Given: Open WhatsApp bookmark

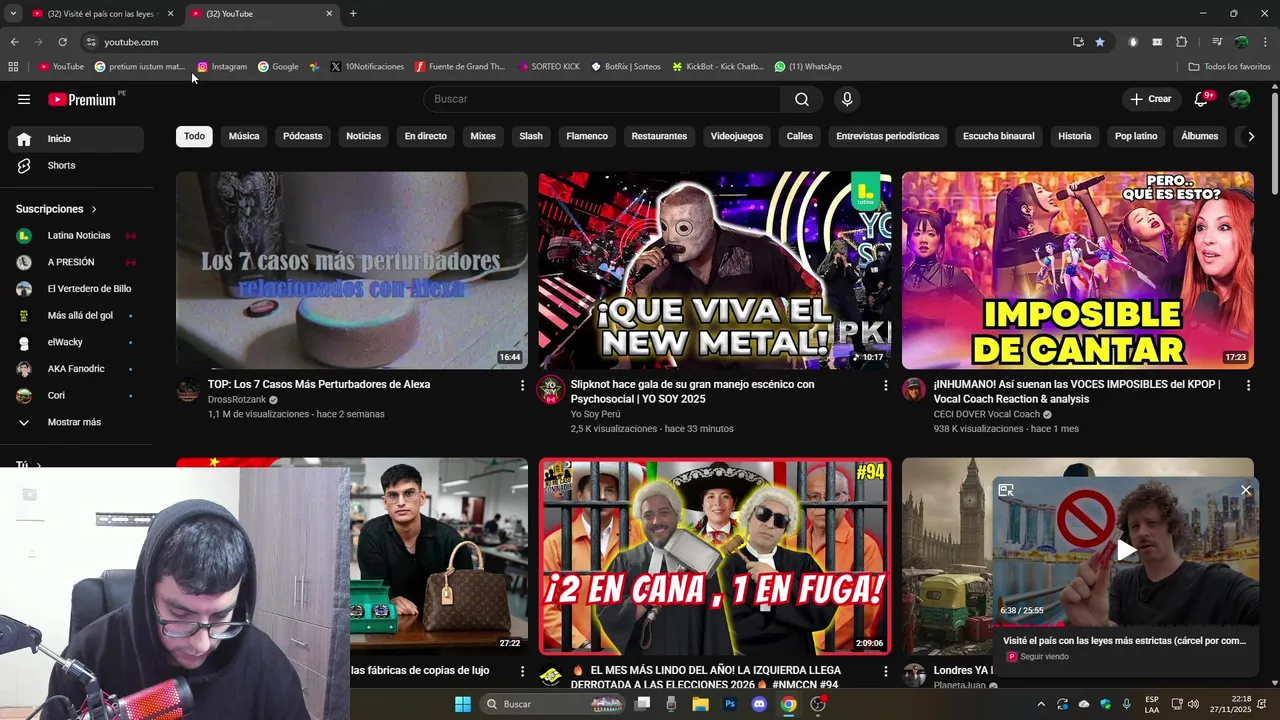Looking at the screenshot, I should tap(808, 67).
